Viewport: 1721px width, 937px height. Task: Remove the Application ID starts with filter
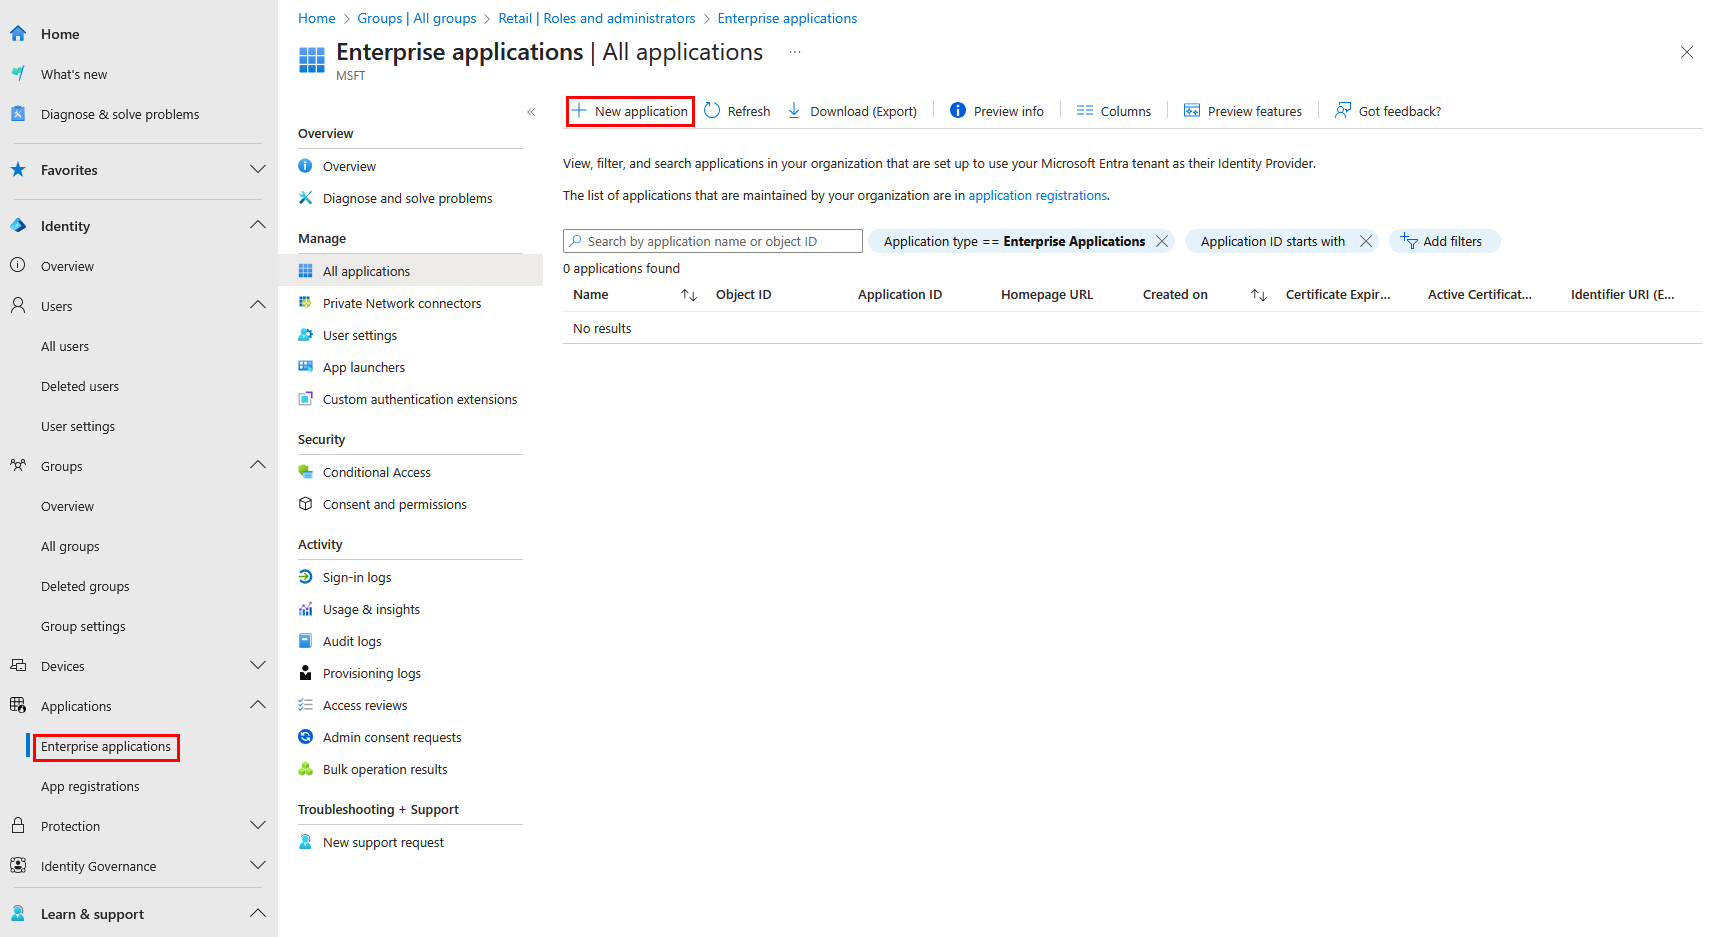1365,241
